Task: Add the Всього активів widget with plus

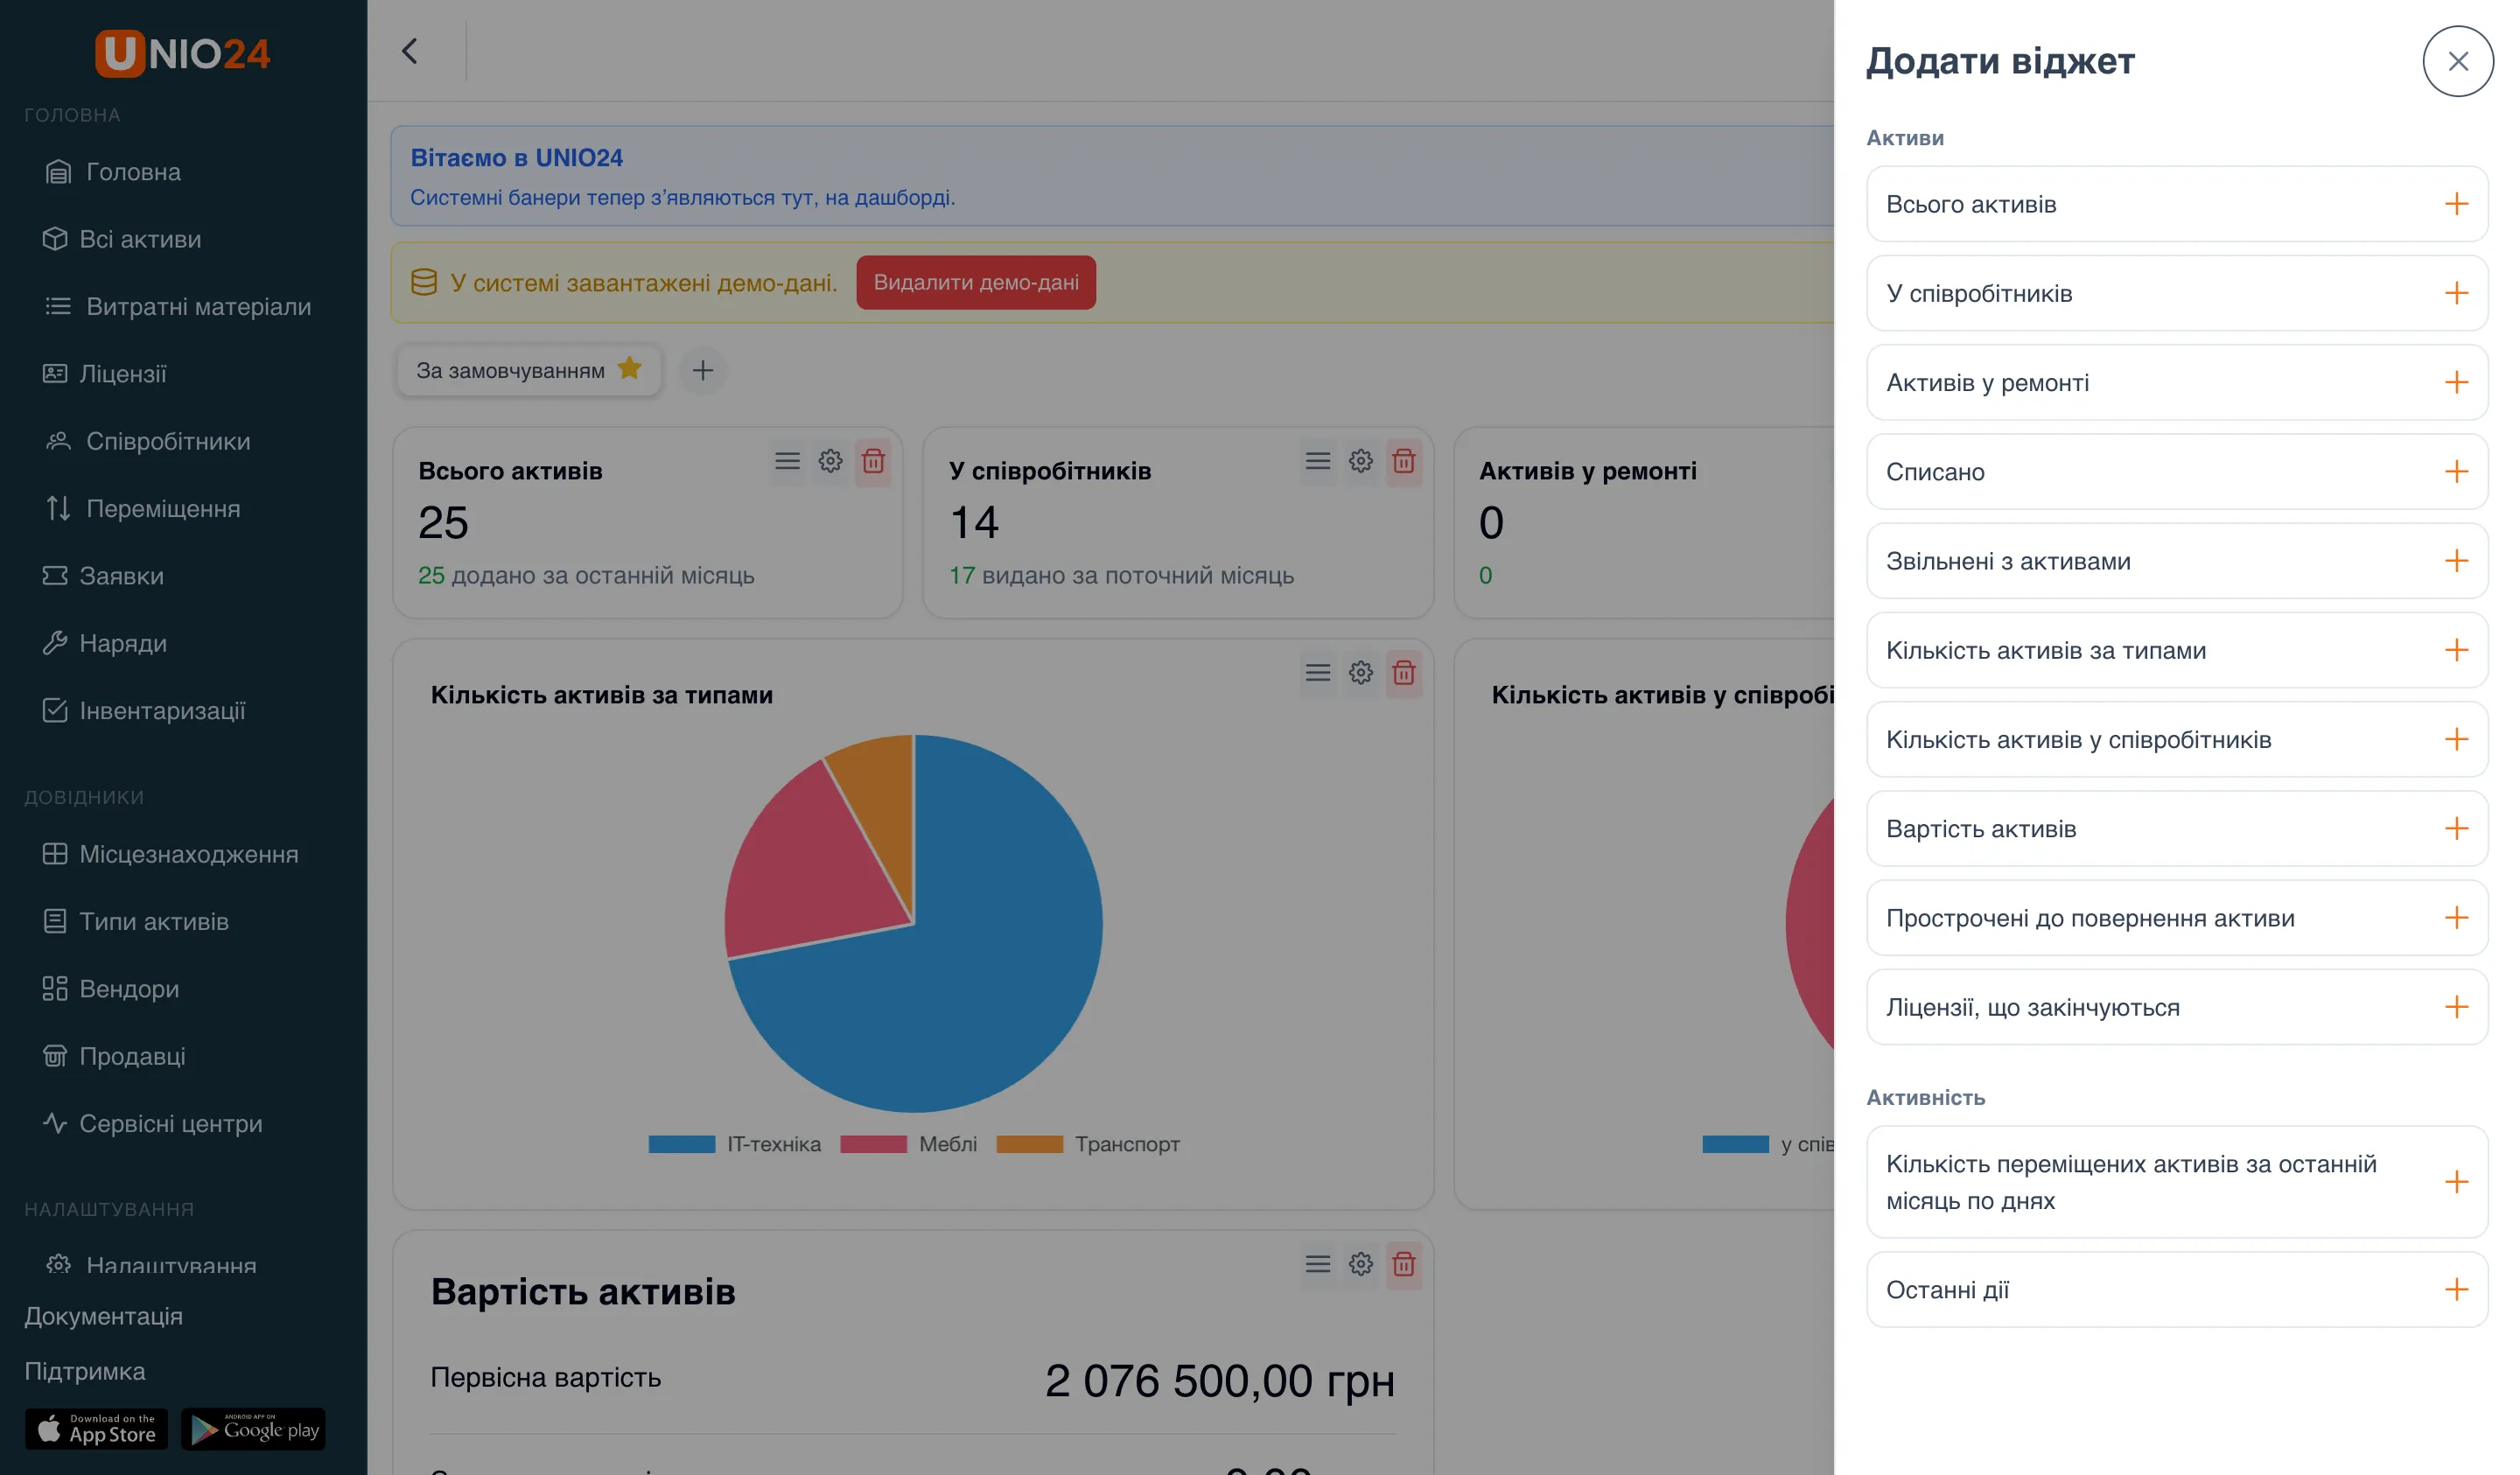Action: [2456, 204]
